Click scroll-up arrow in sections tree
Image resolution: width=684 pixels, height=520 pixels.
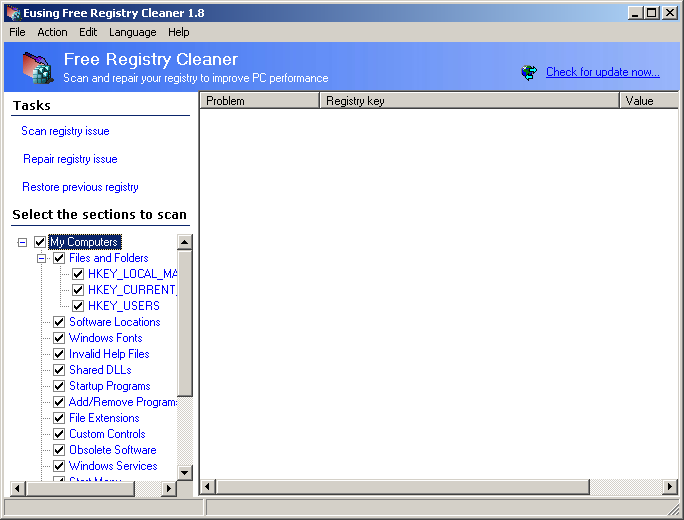point(184,242)
